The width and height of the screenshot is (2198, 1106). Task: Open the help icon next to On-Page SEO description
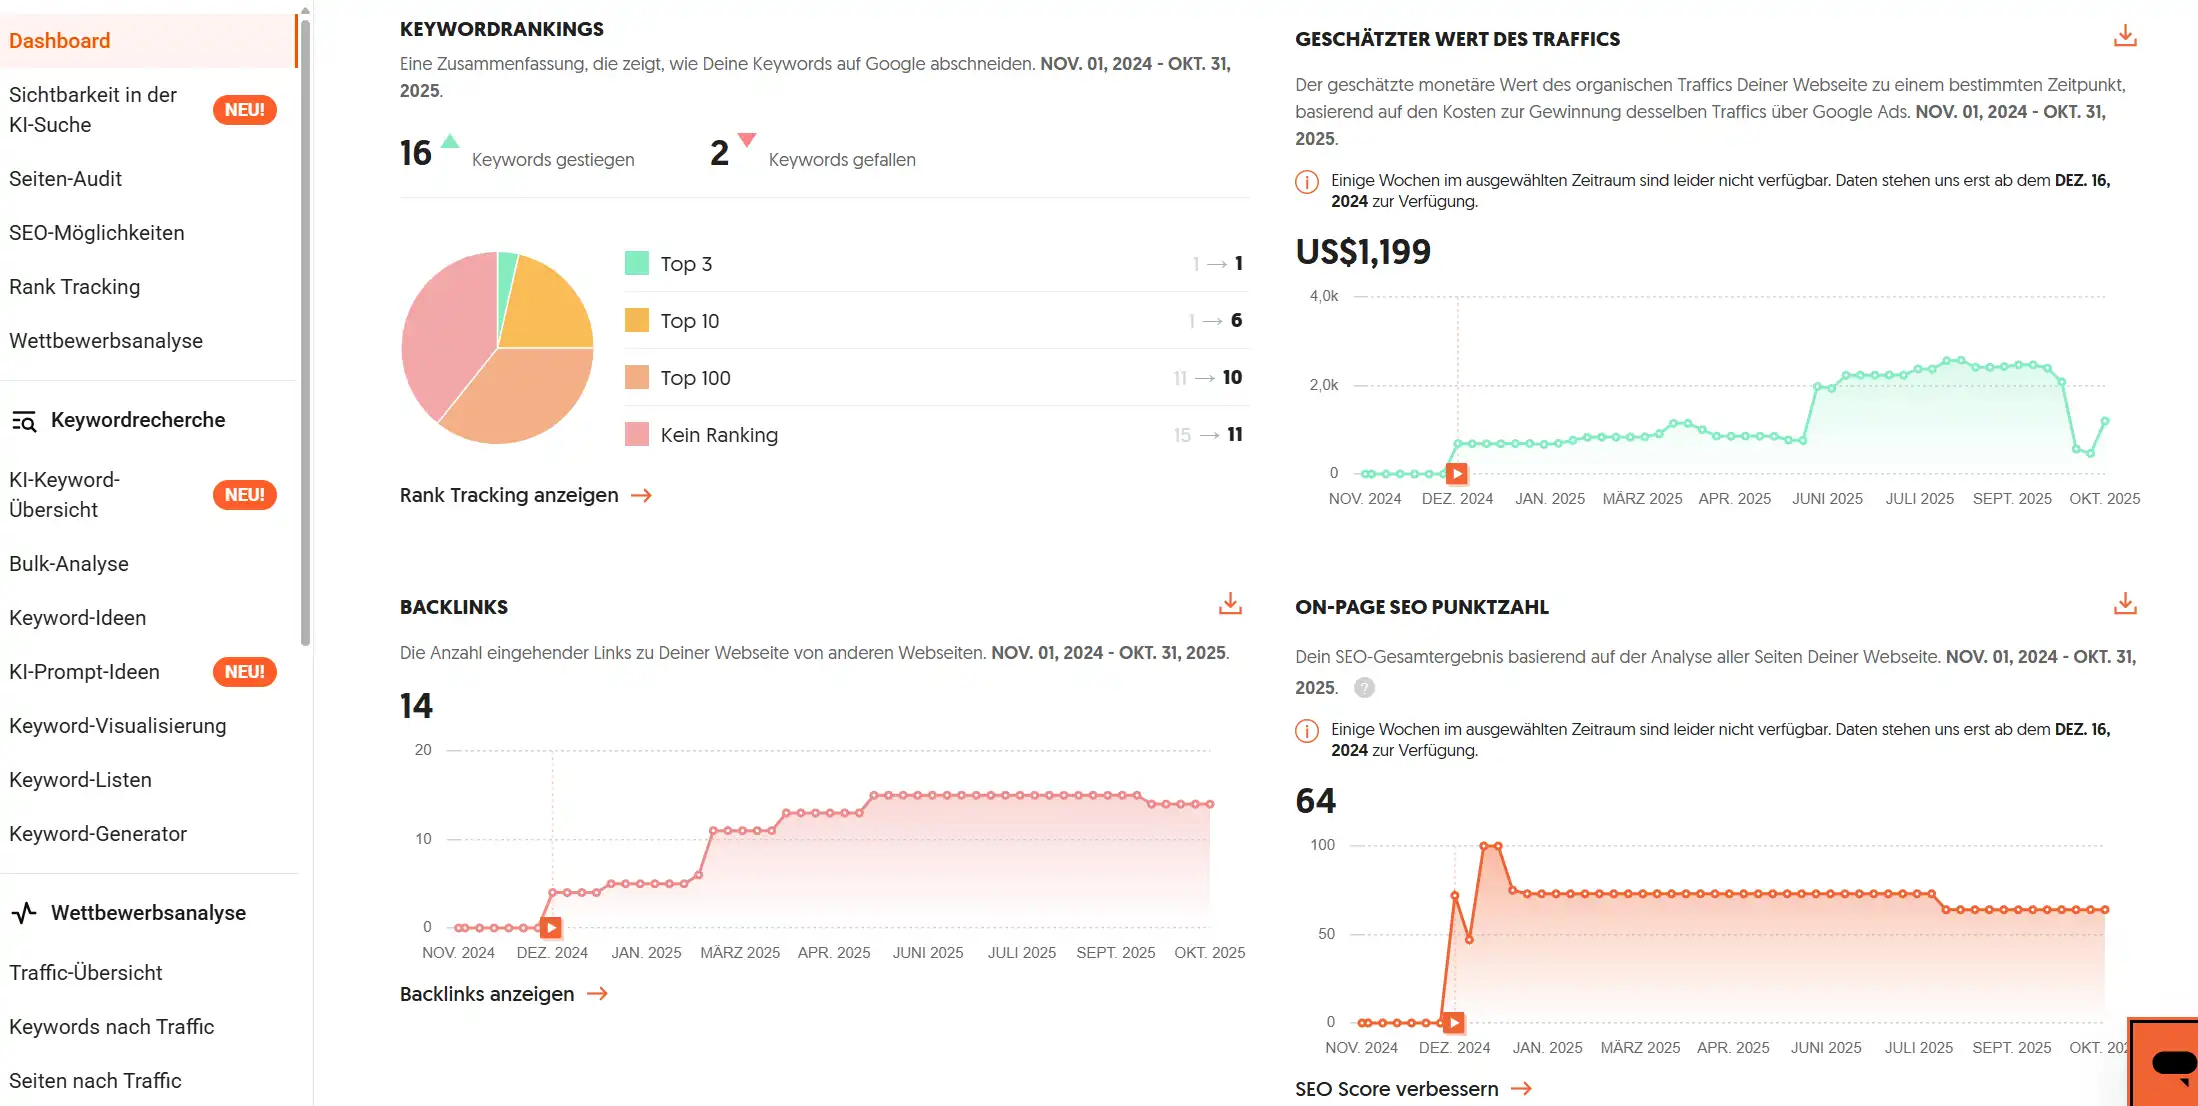(x=1365, y=688)
